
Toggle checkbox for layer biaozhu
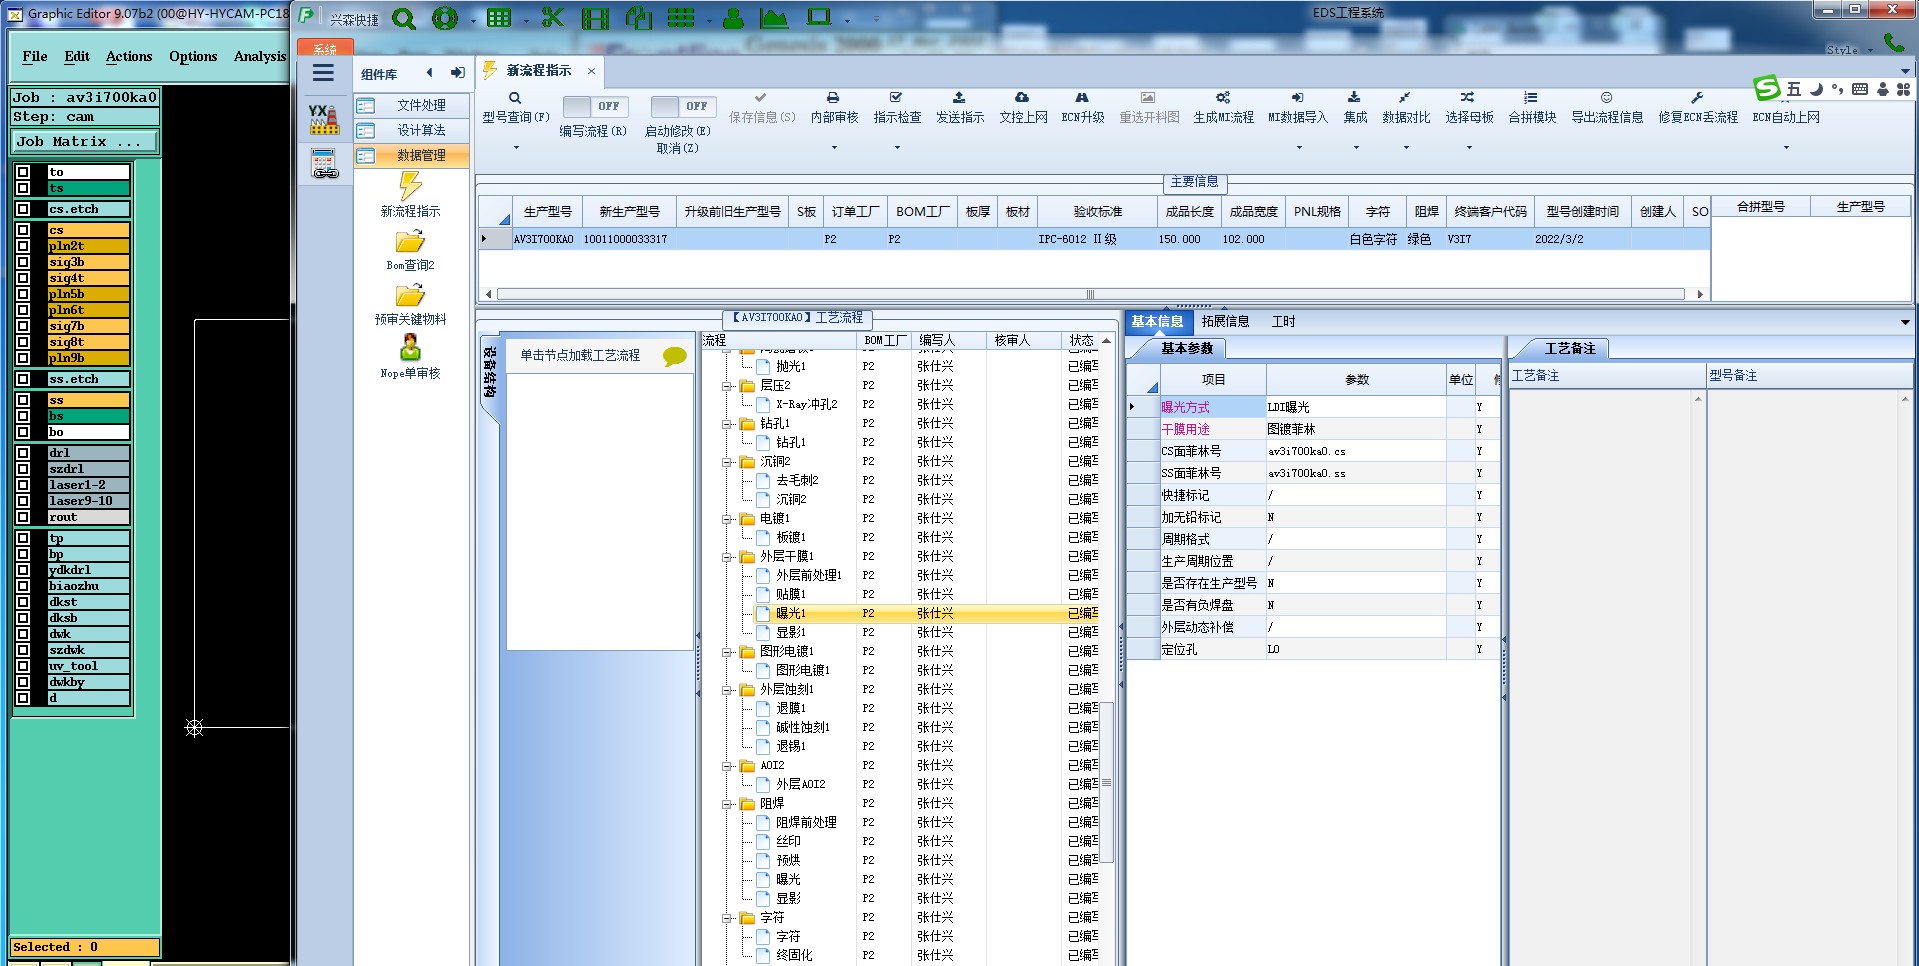[23, 586]
